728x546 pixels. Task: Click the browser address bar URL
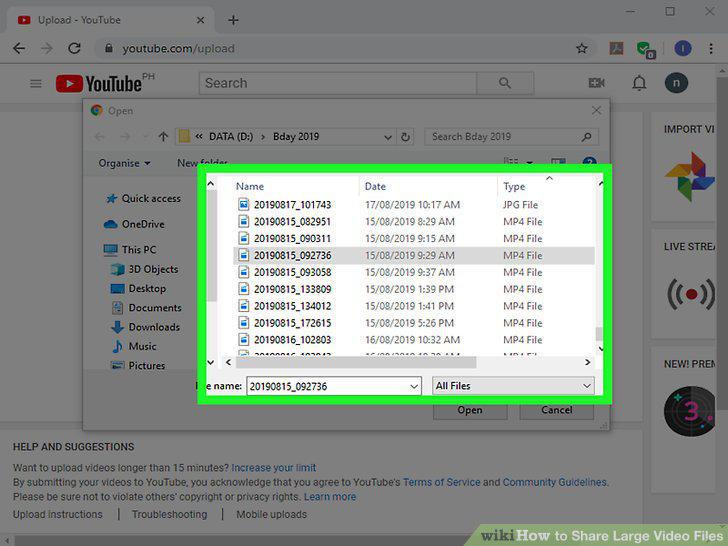tap(178, 49)
